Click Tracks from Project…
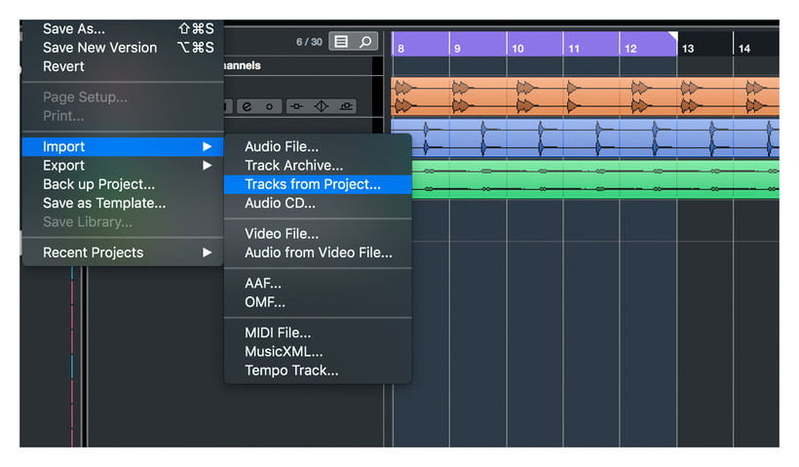Viewport: 799px width, 467px height. 318,185
